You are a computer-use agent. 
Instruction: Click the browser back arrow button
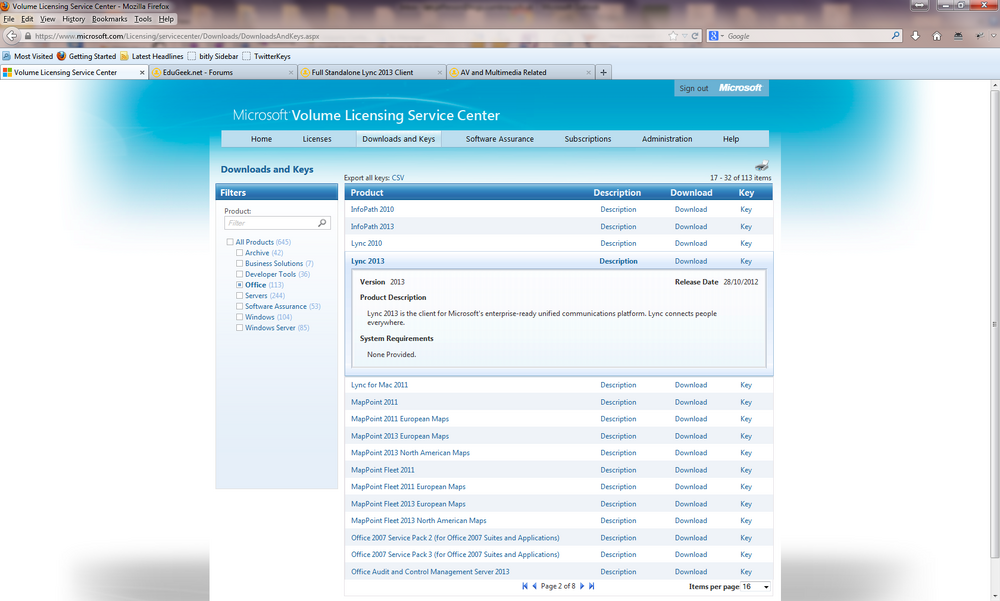click(11, 36)
